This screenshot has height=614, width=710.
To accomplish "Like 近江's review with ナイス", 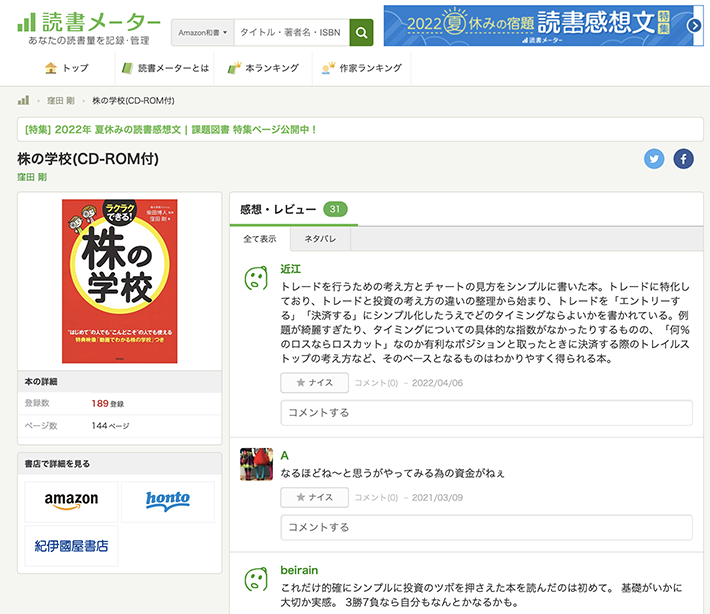I will tap(314, 383).
